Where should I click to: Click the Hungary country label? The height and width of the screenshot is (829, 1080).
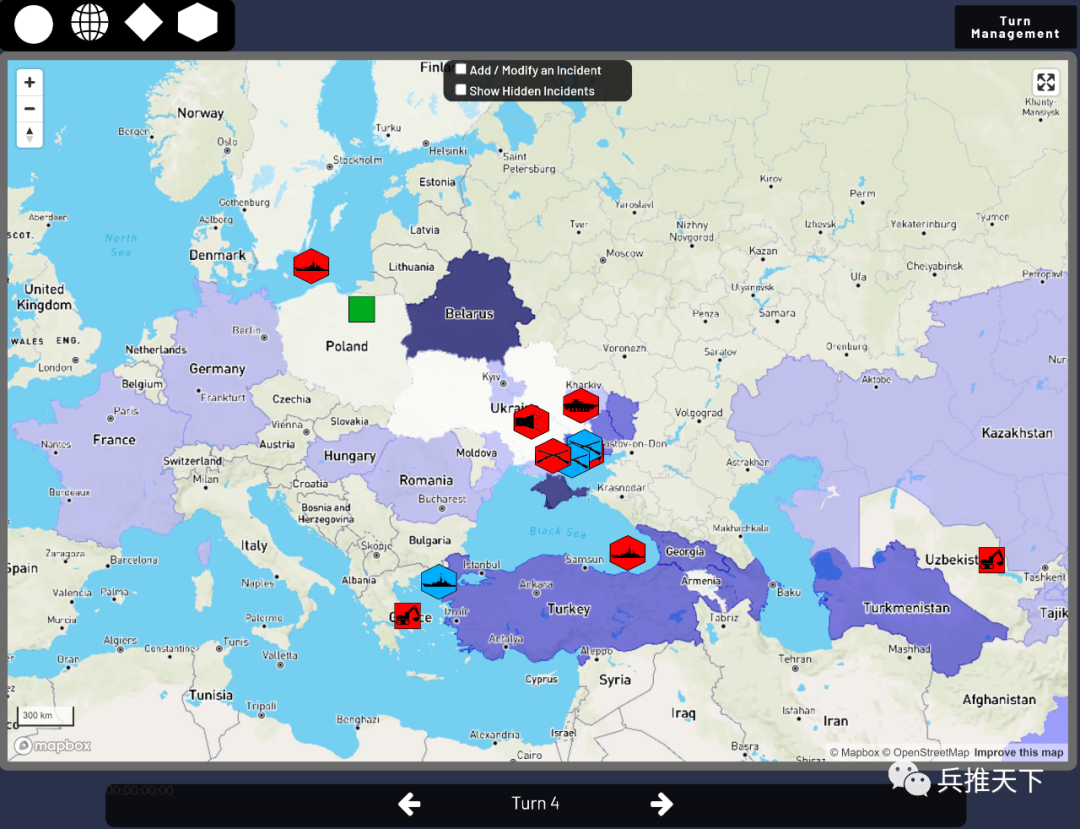[349, 456]
